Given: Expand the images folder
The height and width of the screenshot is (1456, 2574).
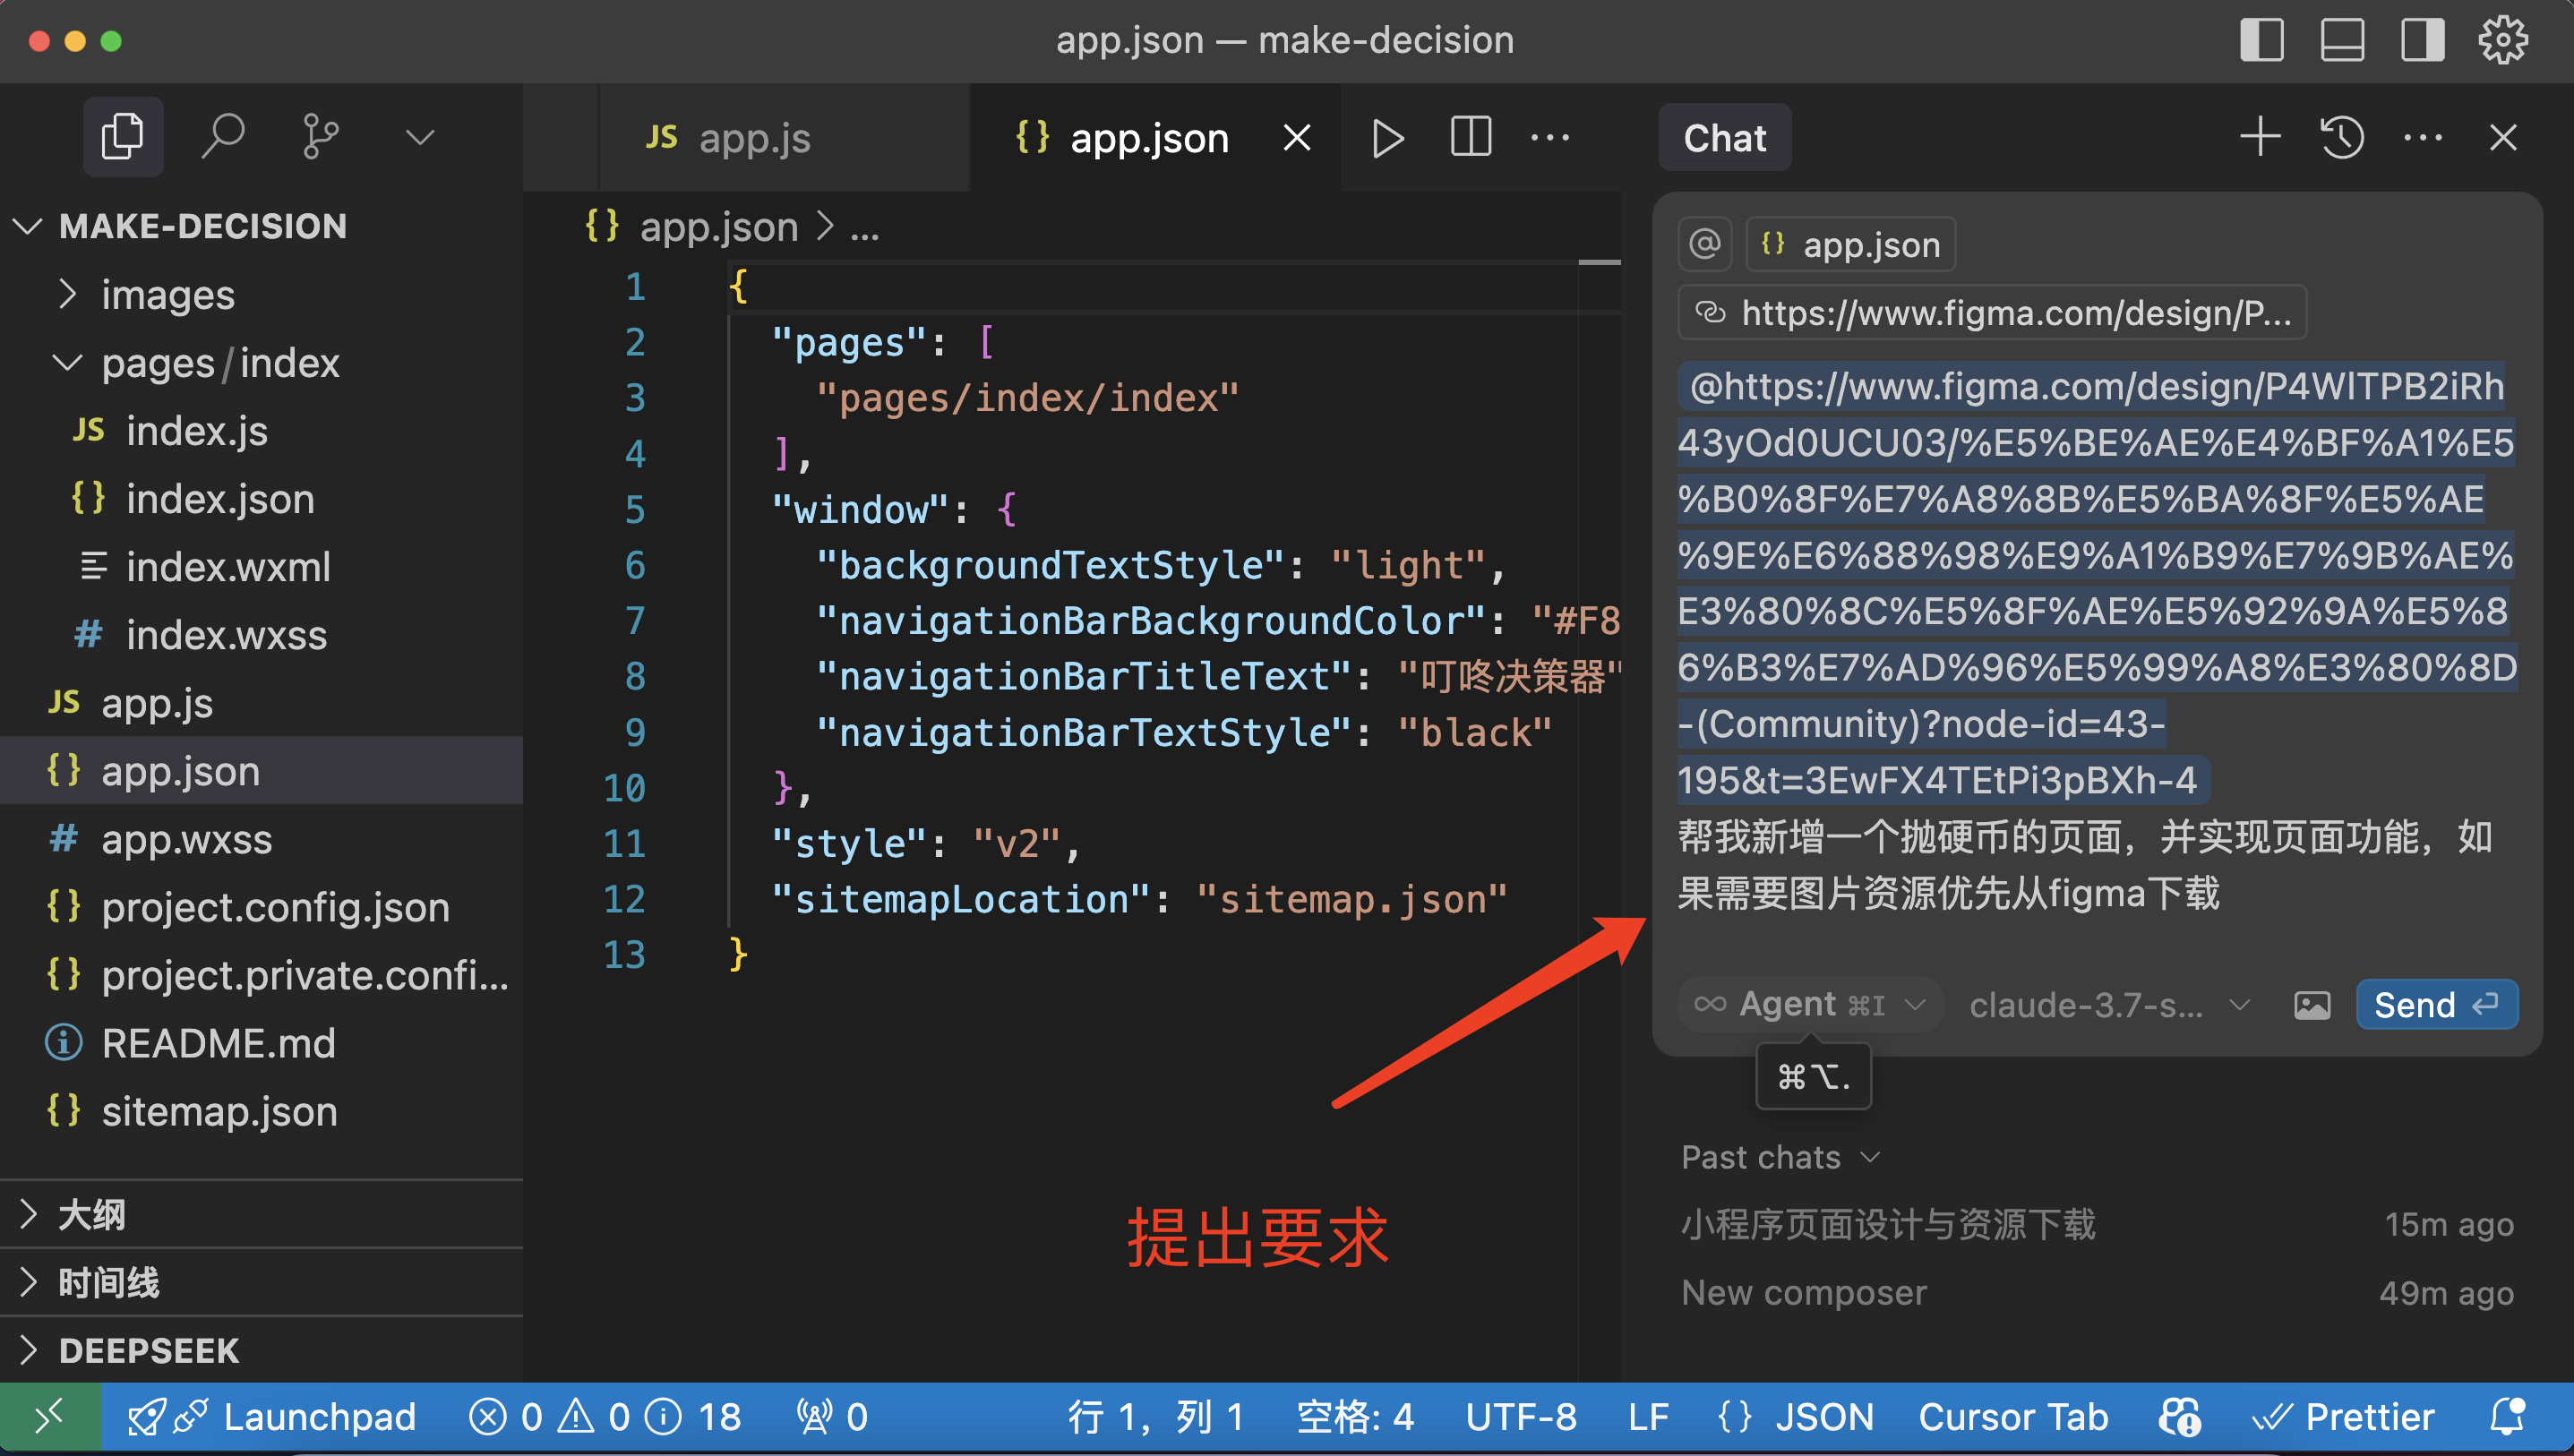Looking at the screenshot, I should tap(262, 294).
